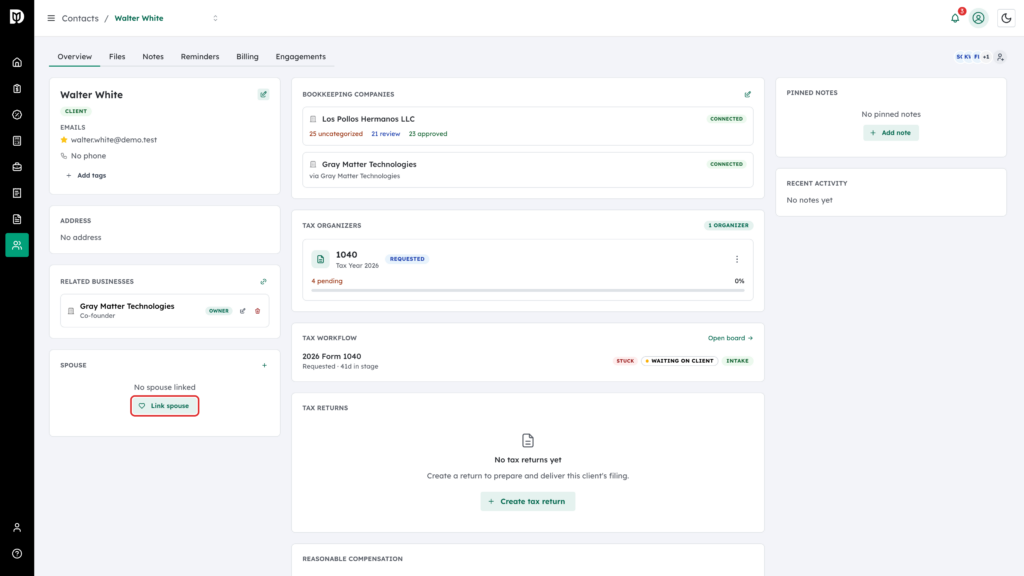Image resolution: width=1024 pixels, height=576 pixels.
Task: Open the help question mark icon
Action: pos(17,554)
